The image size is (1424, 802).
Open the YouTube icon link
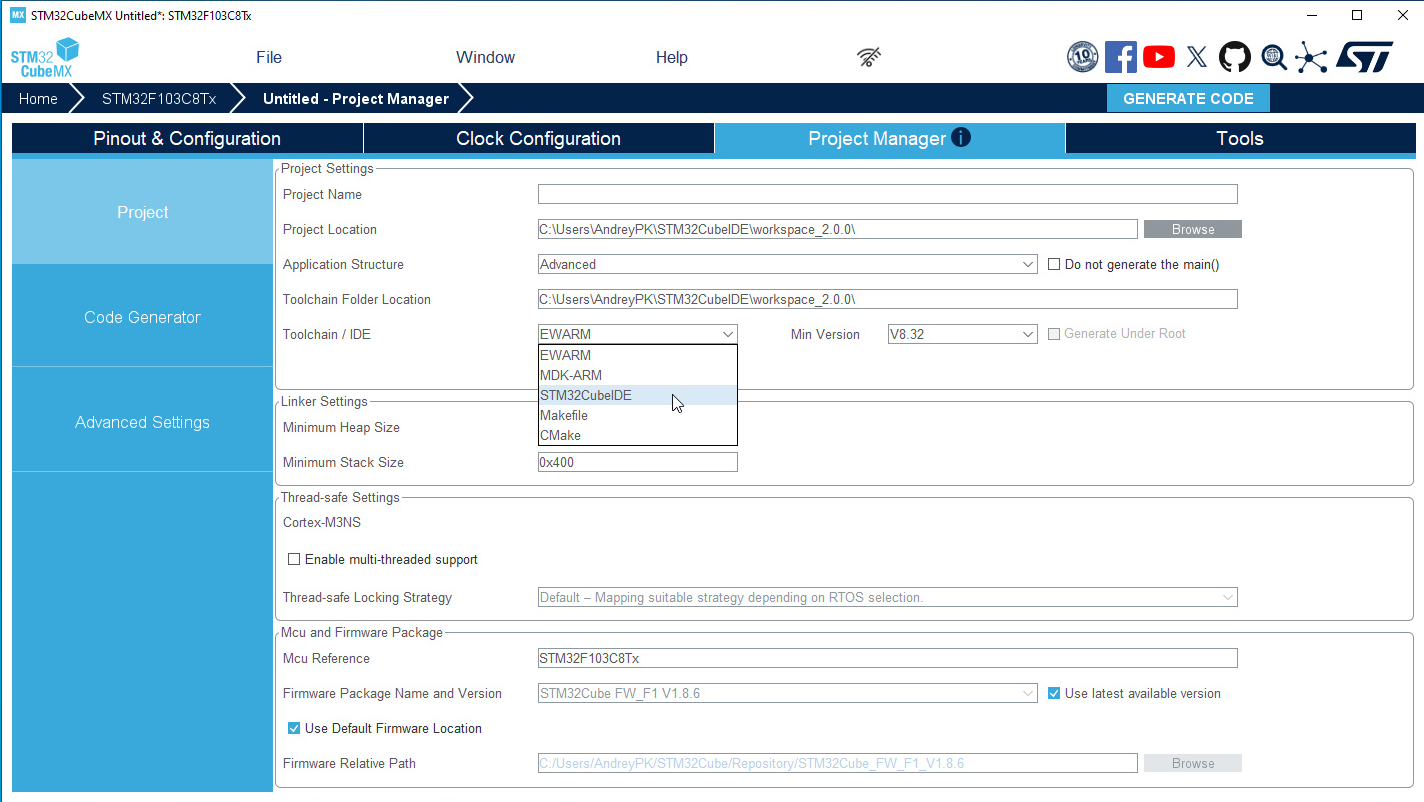coord(1158,57)
